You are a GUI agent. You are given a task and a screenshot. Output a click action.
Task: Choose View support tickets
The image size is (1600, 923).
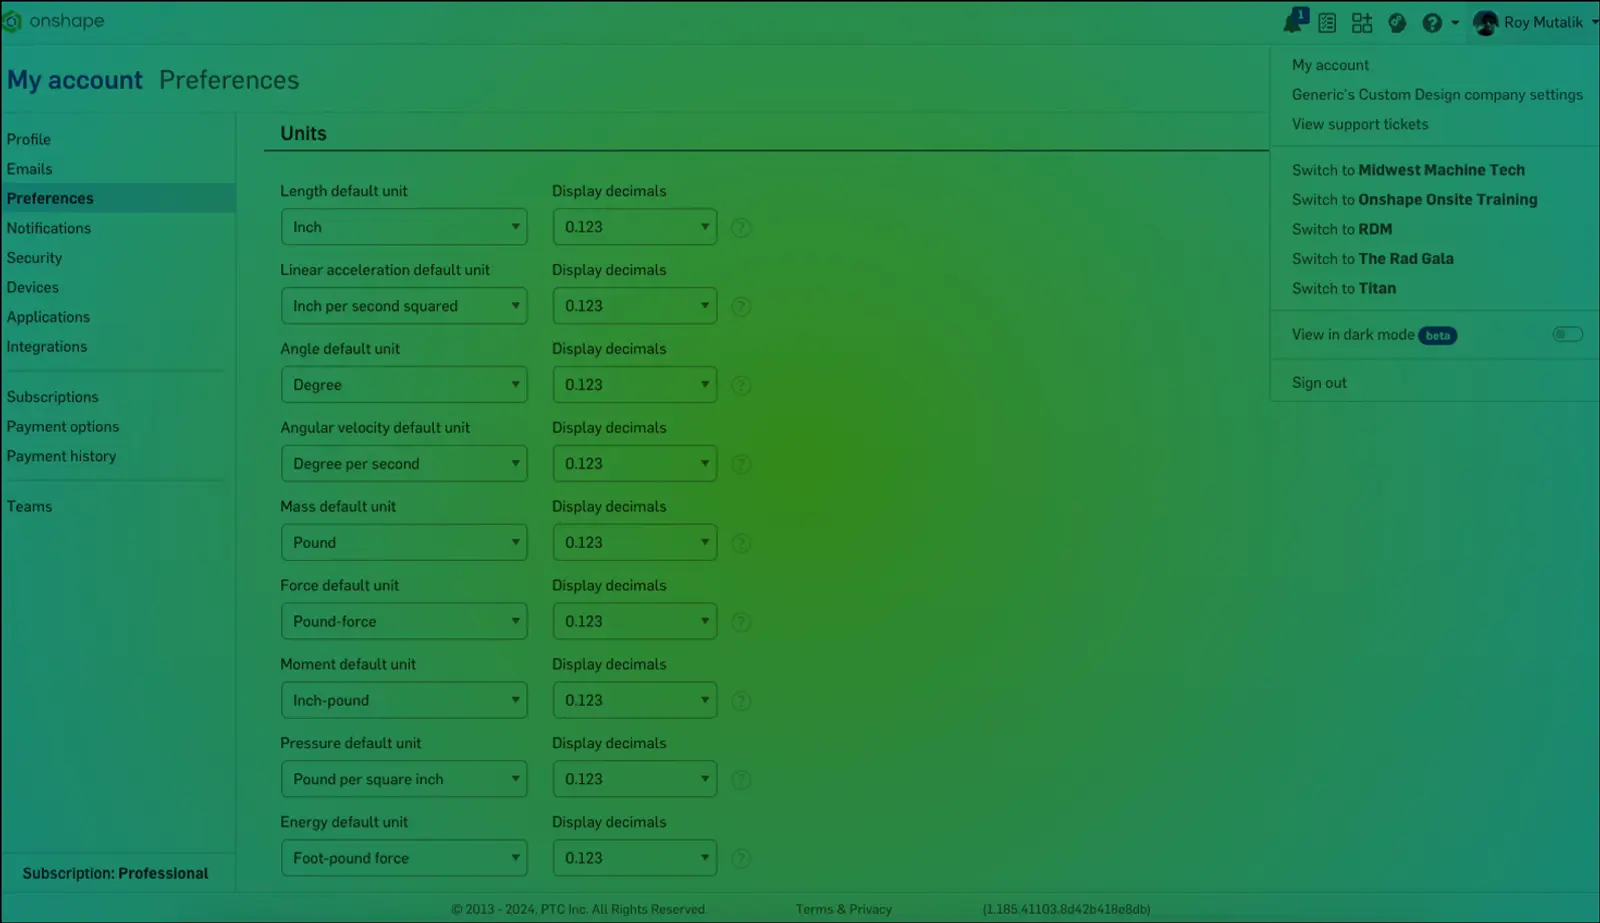1360,124
